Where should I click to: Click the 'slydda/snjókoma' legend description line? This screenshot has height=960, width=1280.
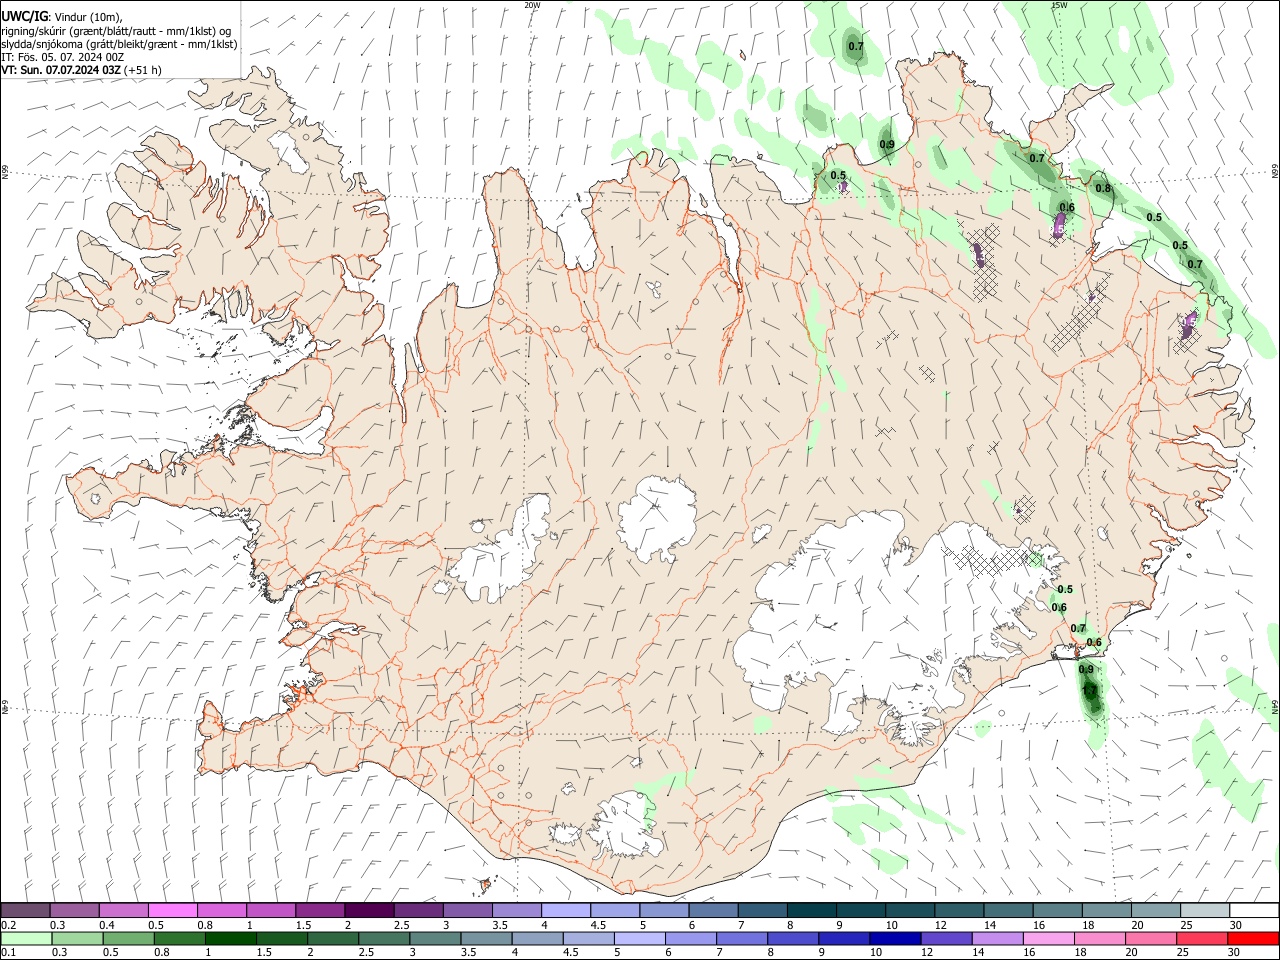120,44
